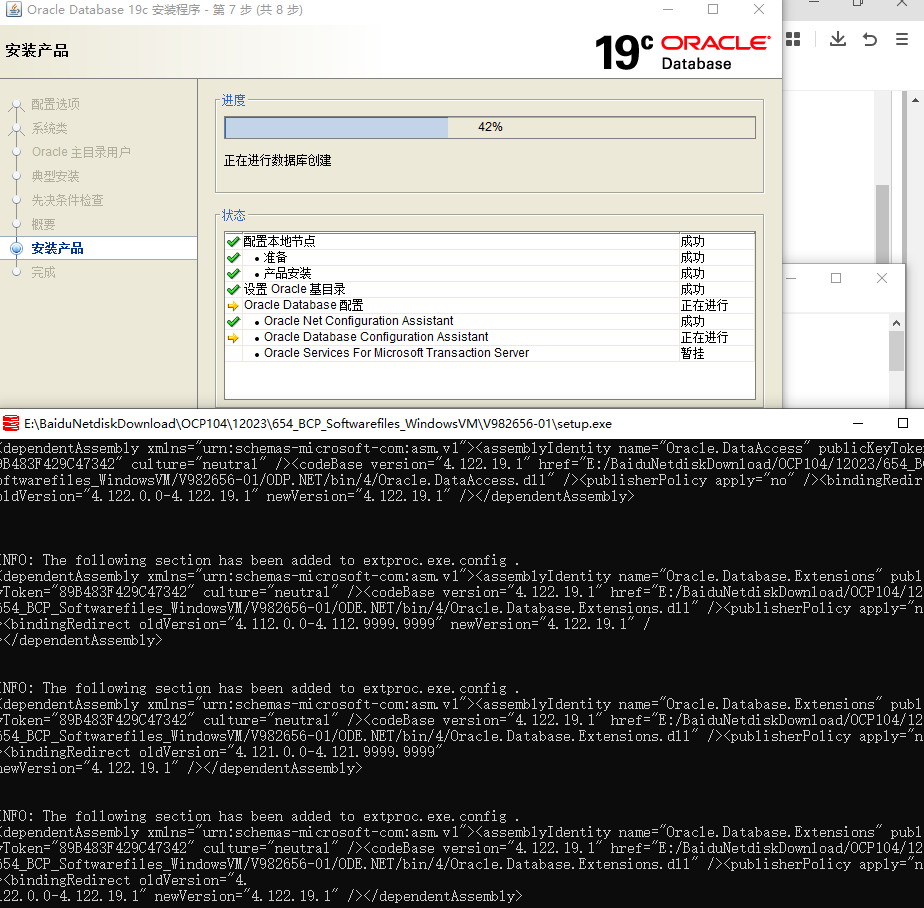Close the small background window
The height and width of the screenshot is (908, 924).
pyautogui.click(x=882, y=278)
